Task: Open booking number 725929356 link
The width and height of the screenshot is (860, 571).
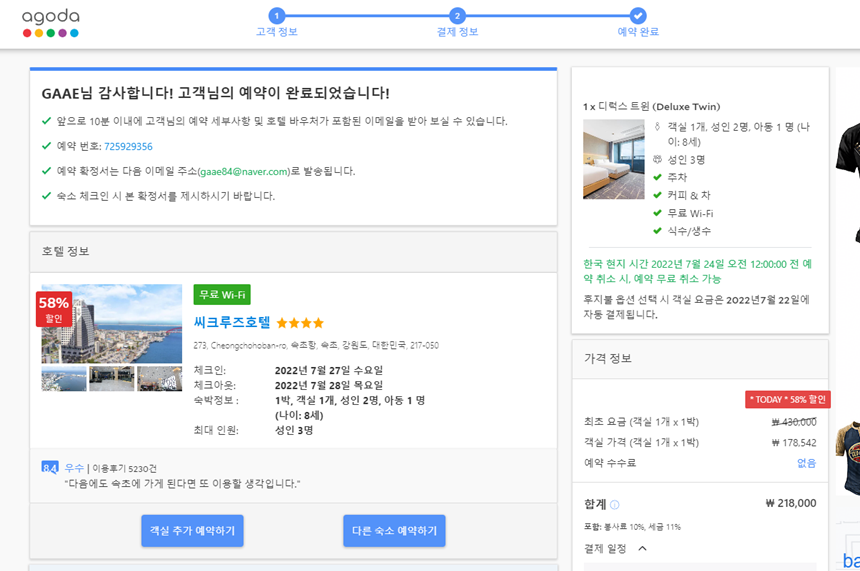Action: point(128,146)
